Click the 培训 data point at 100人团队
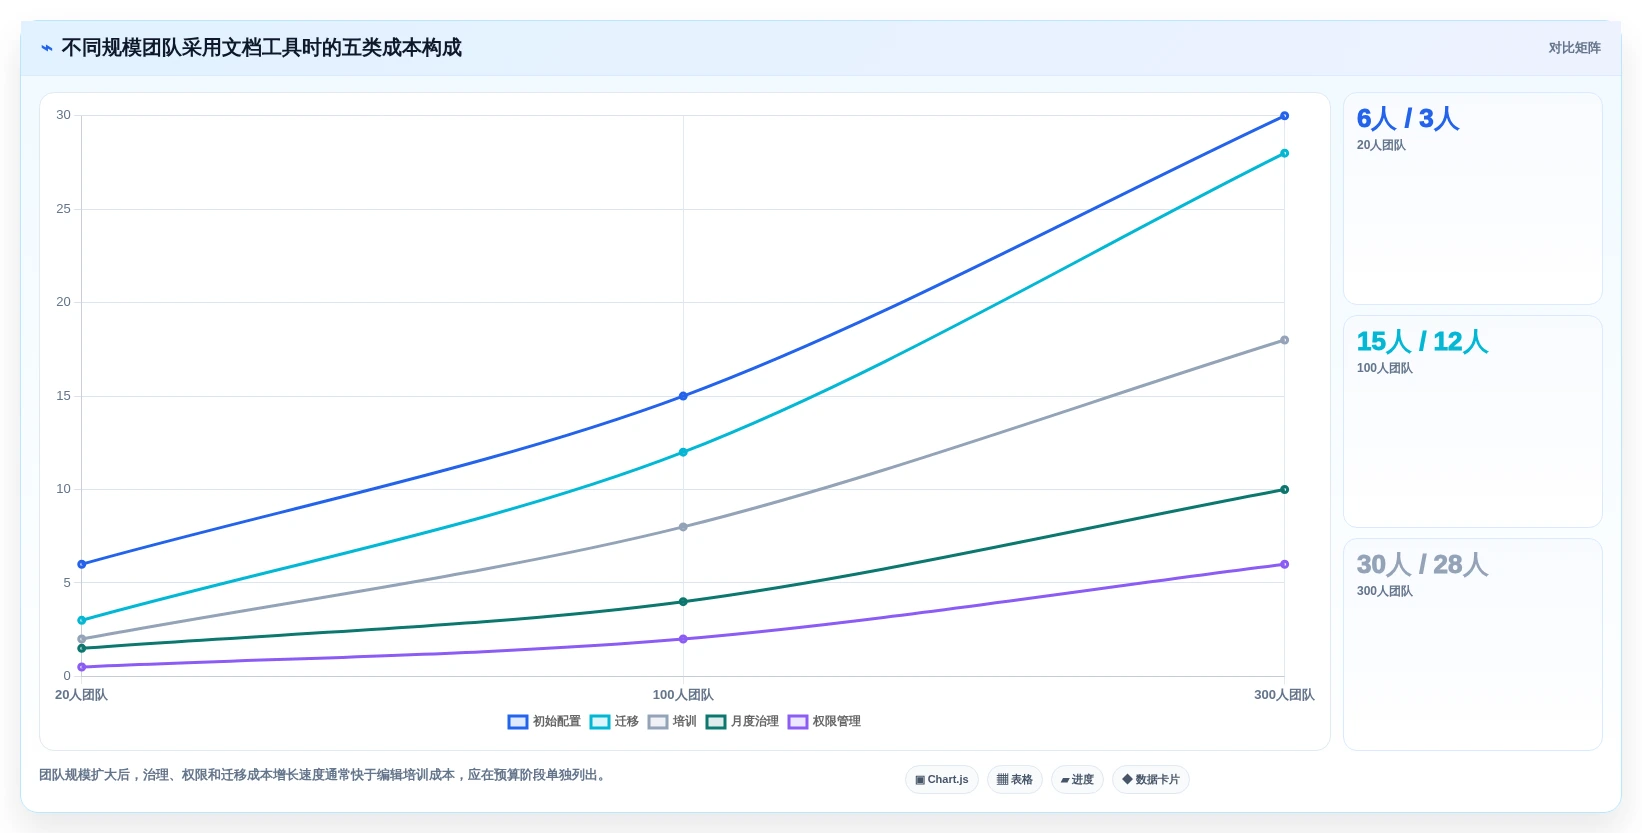The height and width of the screenshot is (833, 1642). pyautogui.click(x=683, y=527)
